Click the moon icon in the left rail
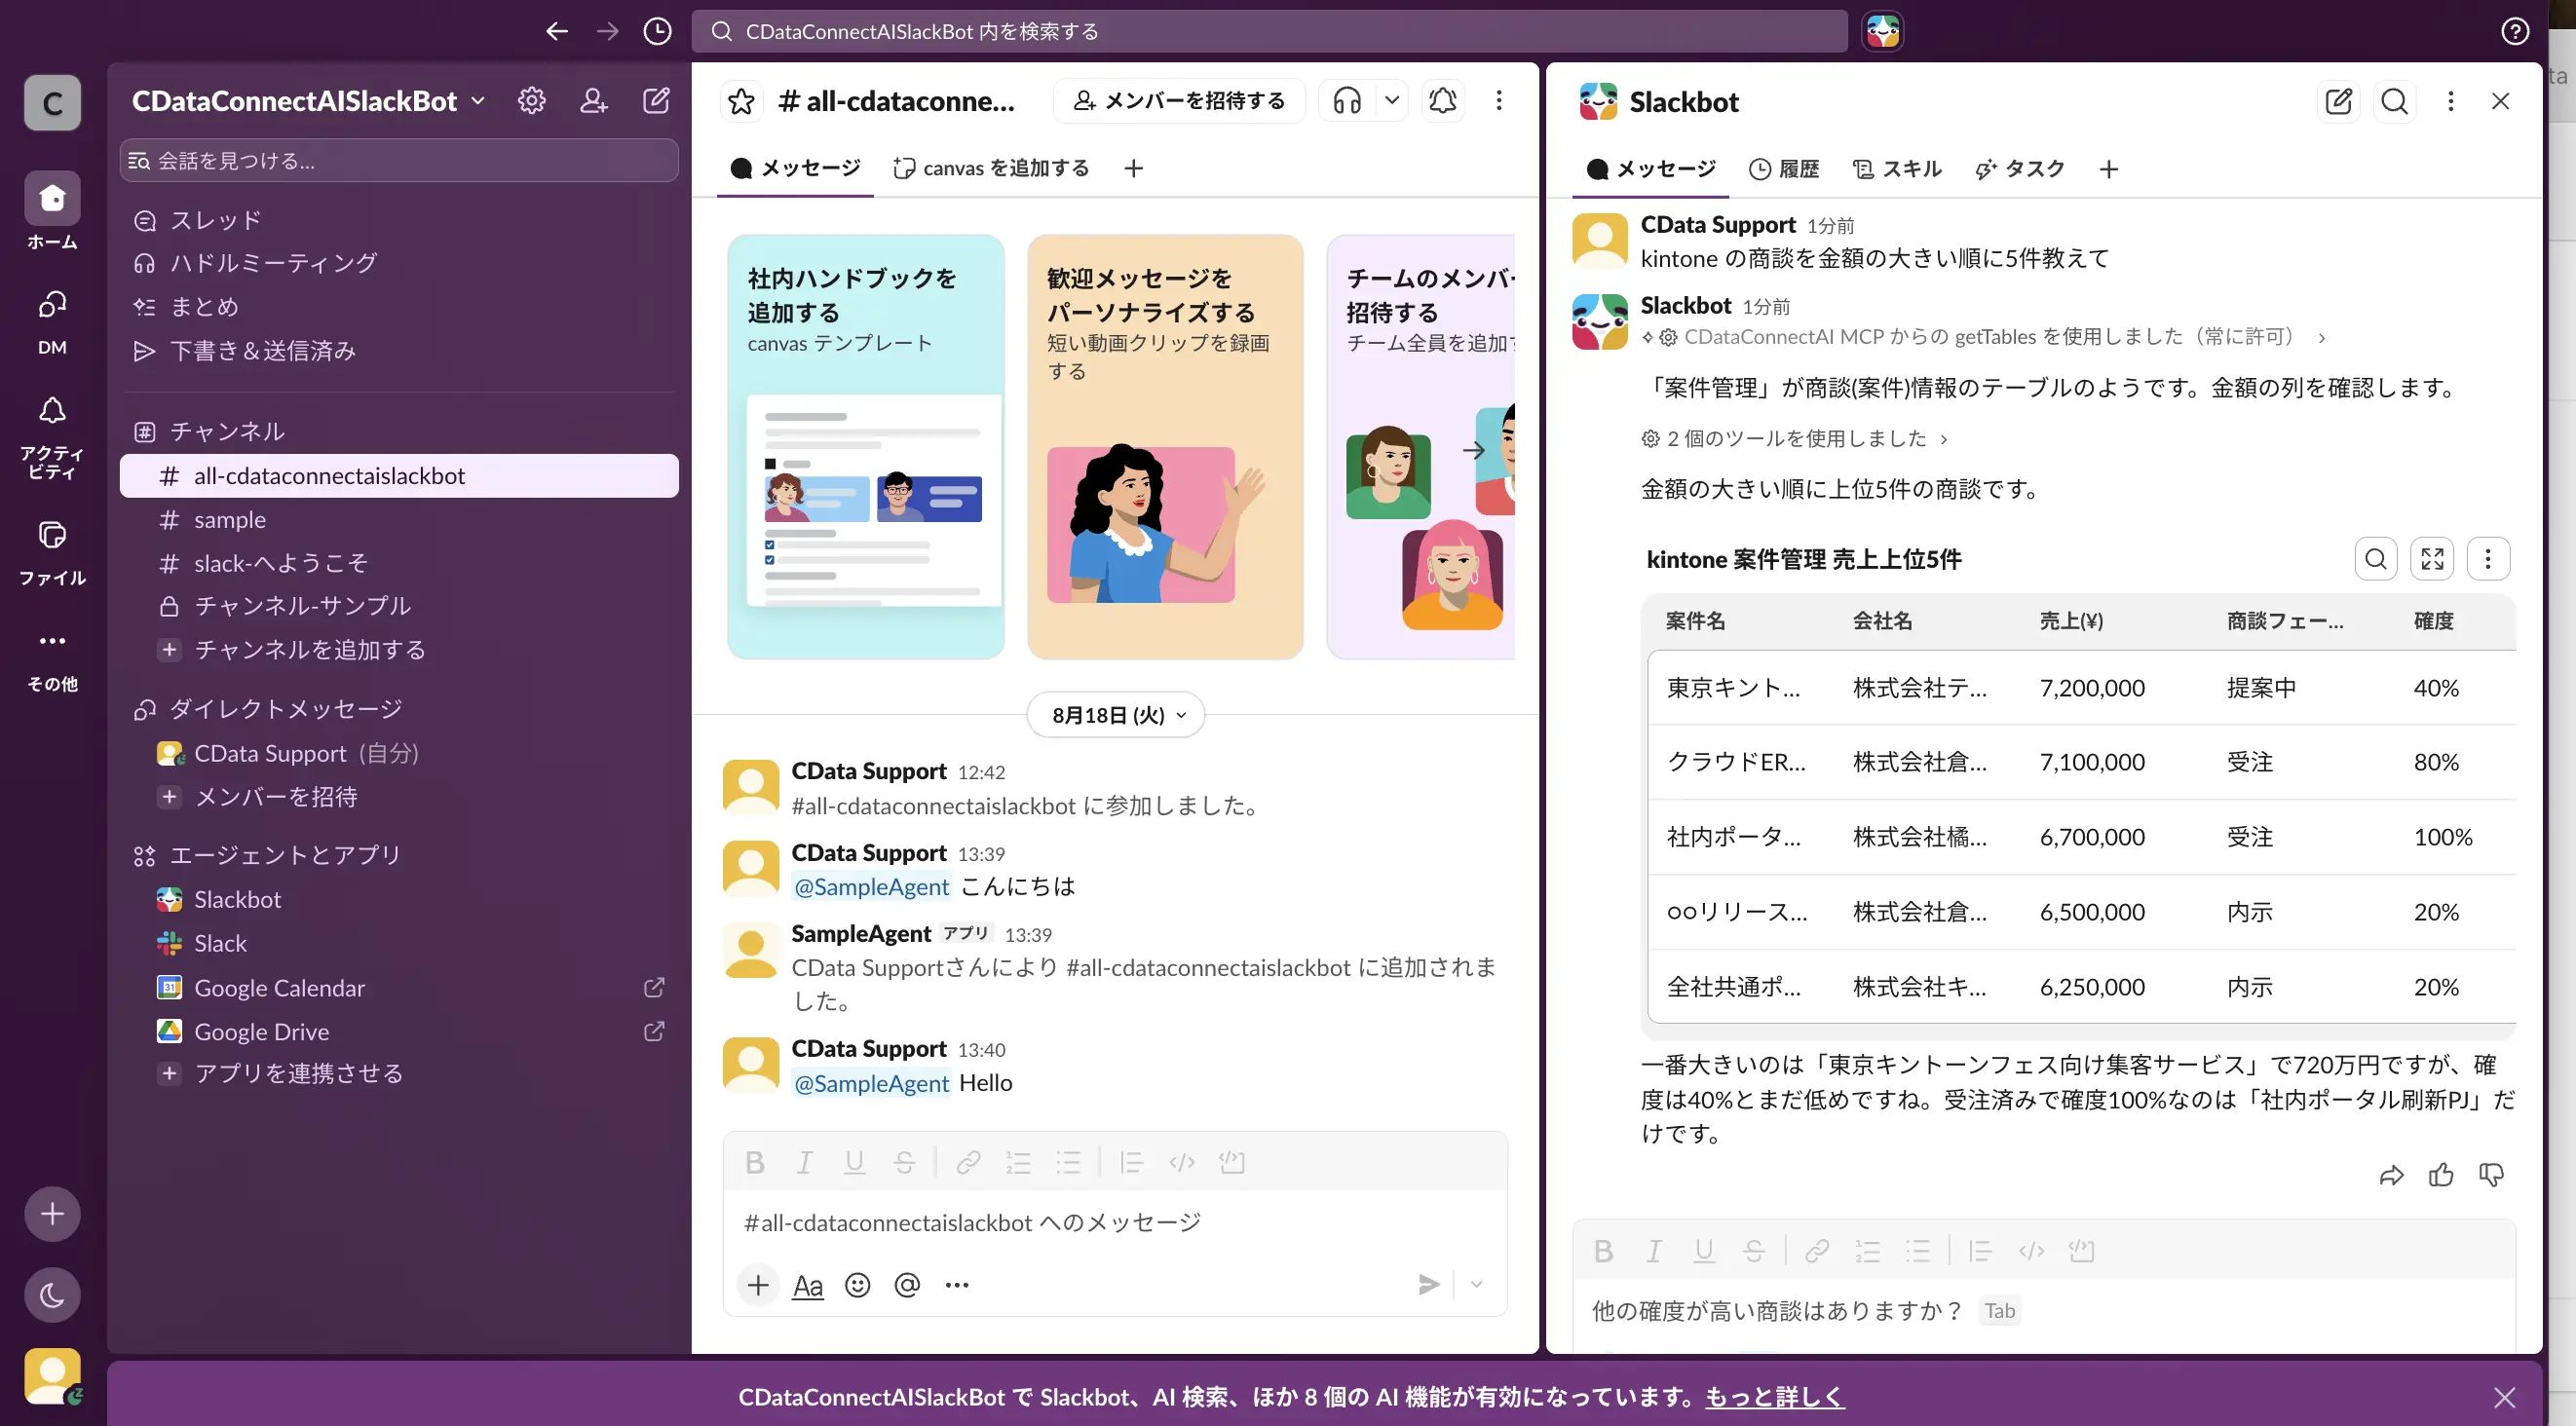 point(52,1295)
